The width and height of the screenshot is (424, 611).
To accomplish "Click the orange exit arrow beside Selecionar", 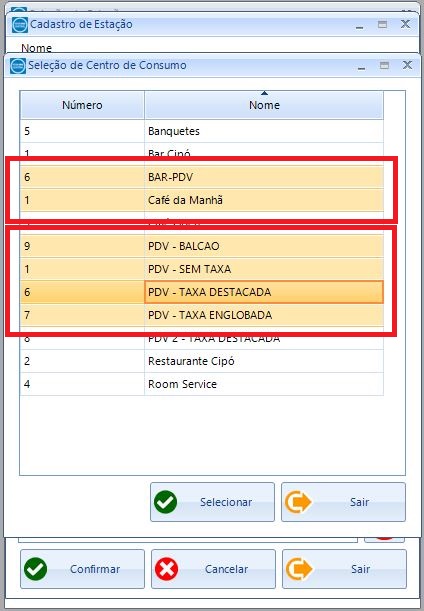I will (299, 502).
